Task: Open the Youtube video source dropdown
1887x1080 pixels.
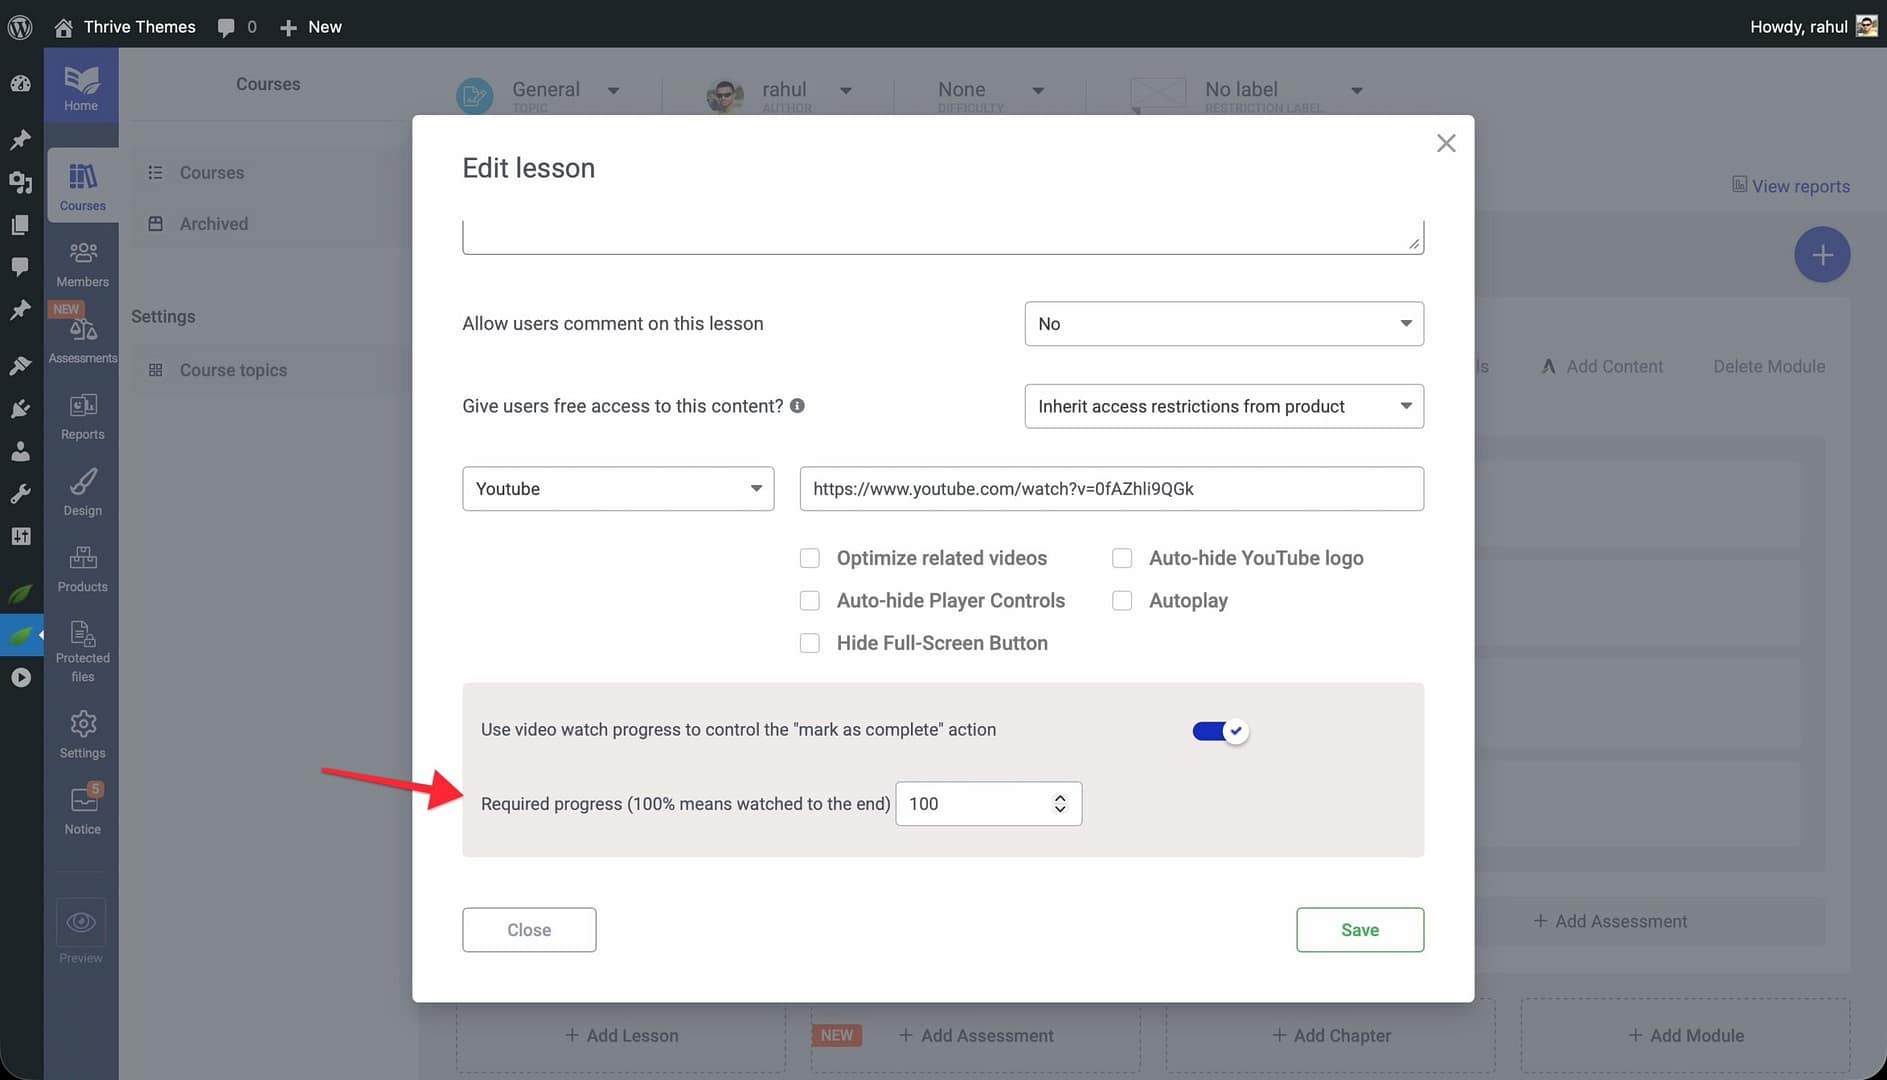Action: [617, 489]
